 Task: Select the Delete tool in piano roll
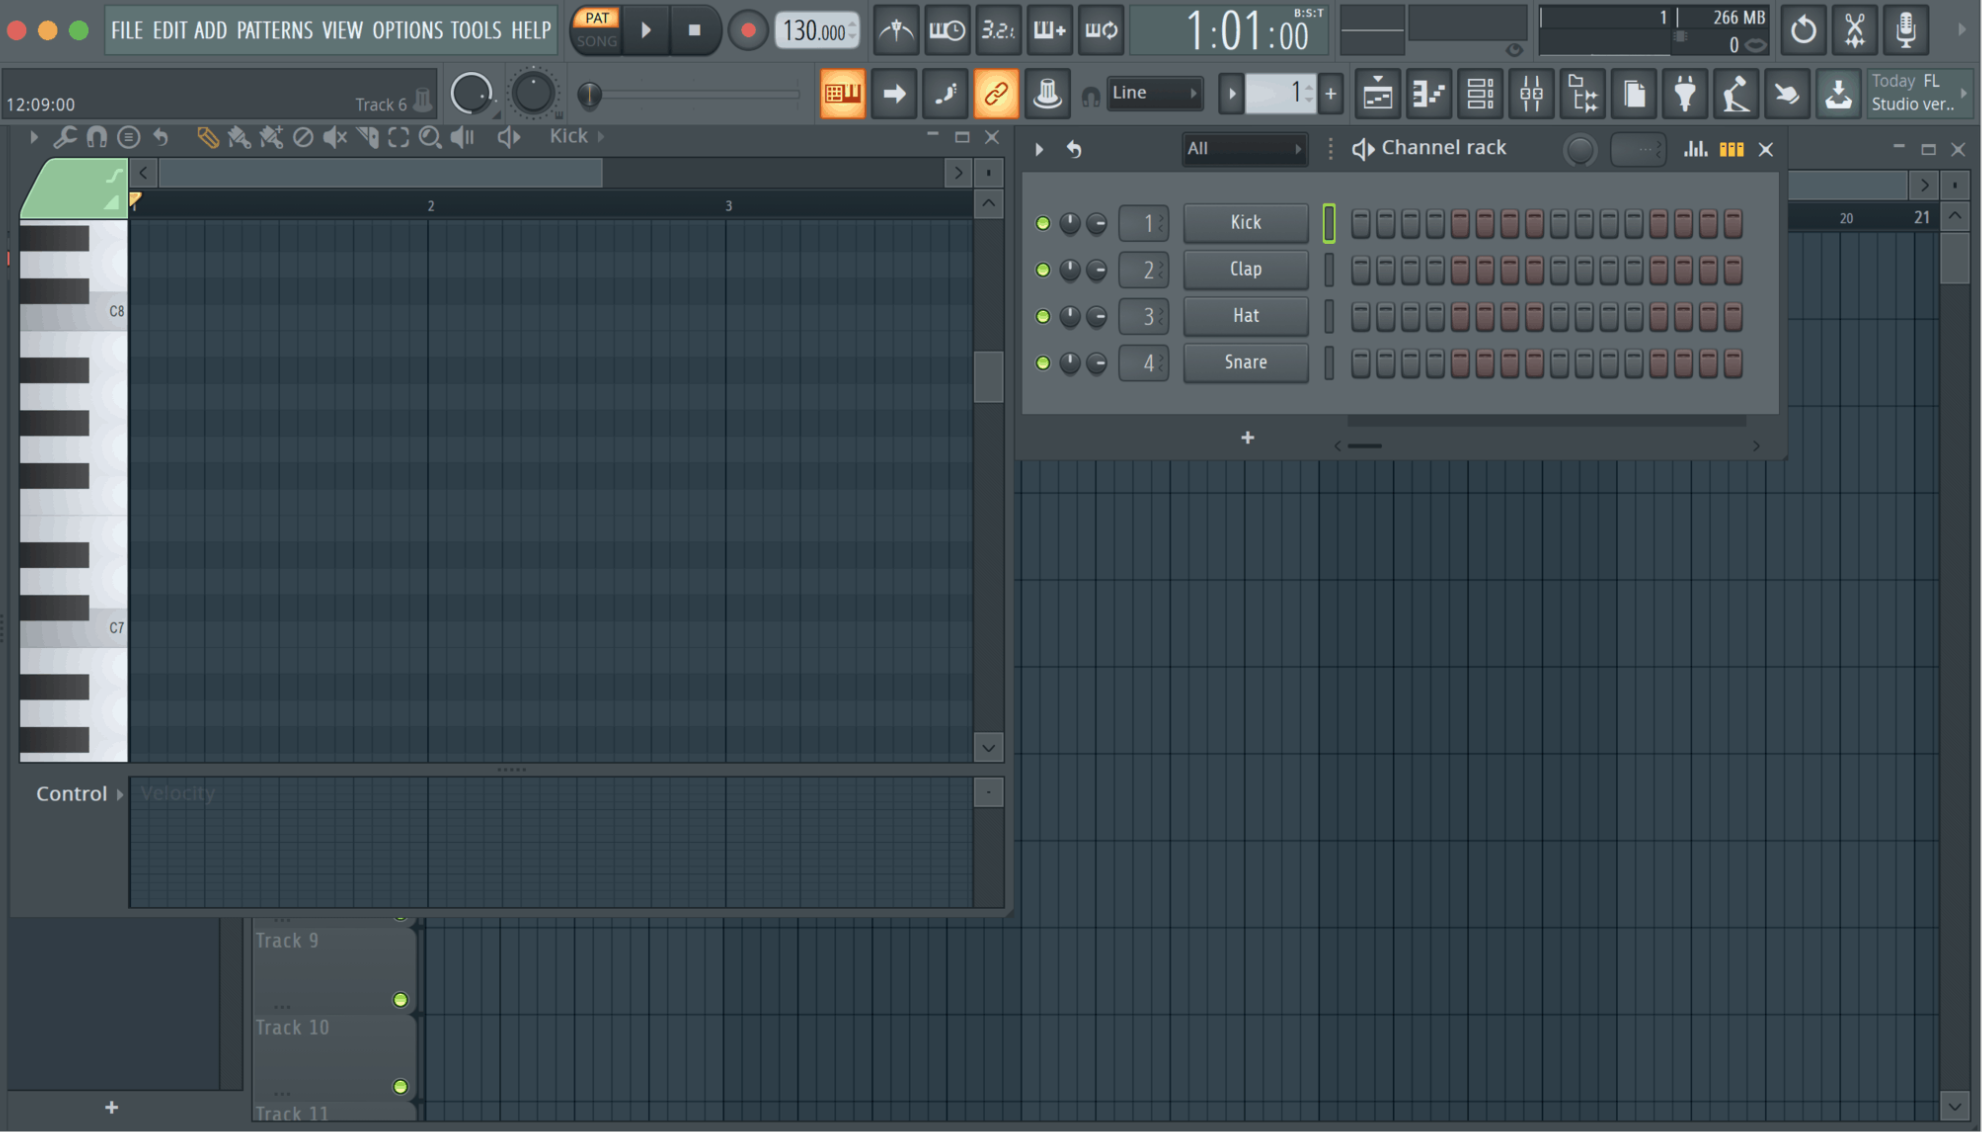304,137
